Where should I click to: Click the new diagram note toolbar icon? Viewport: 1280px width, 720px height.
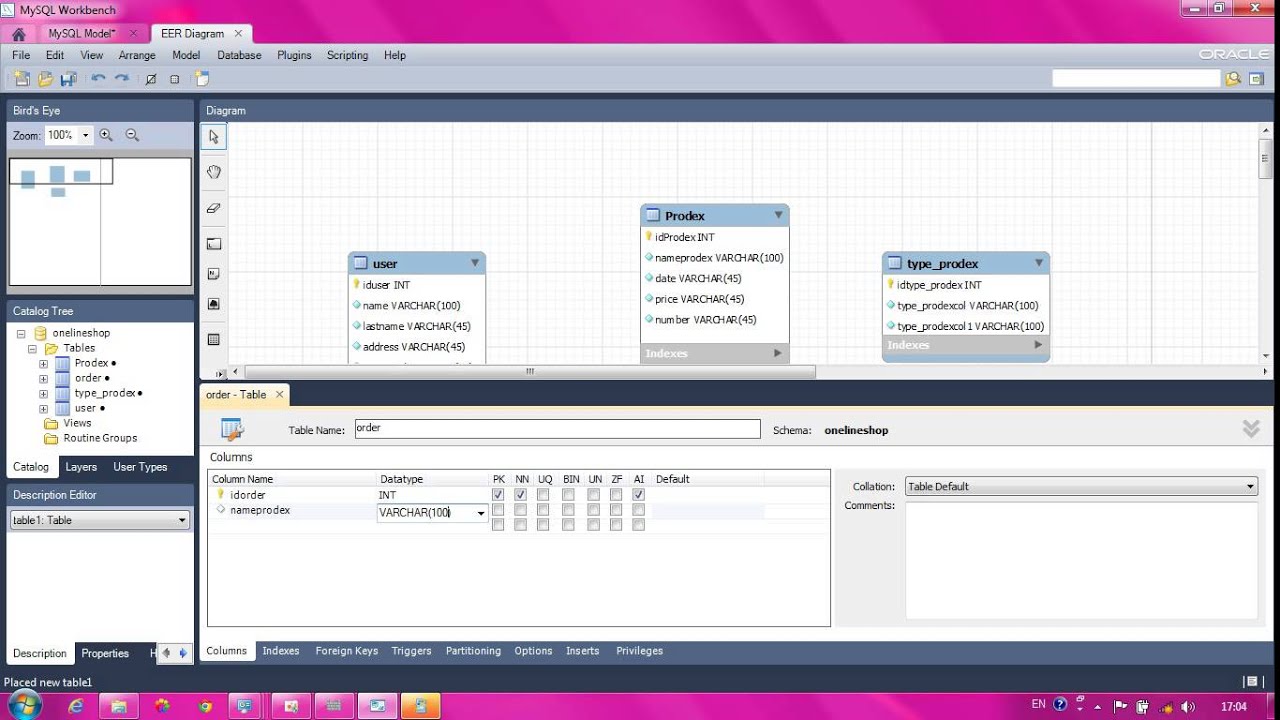202,78
